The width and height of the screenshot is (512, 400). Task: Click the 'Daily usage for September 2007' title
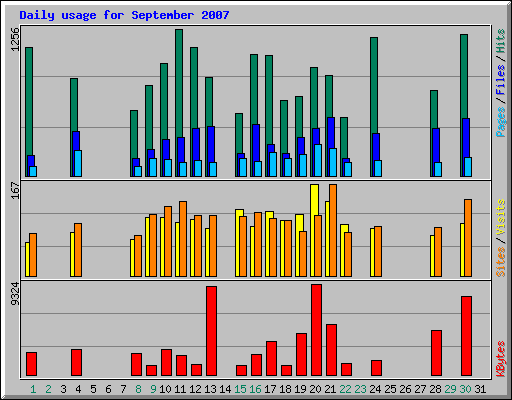click(x=124, y=15)
